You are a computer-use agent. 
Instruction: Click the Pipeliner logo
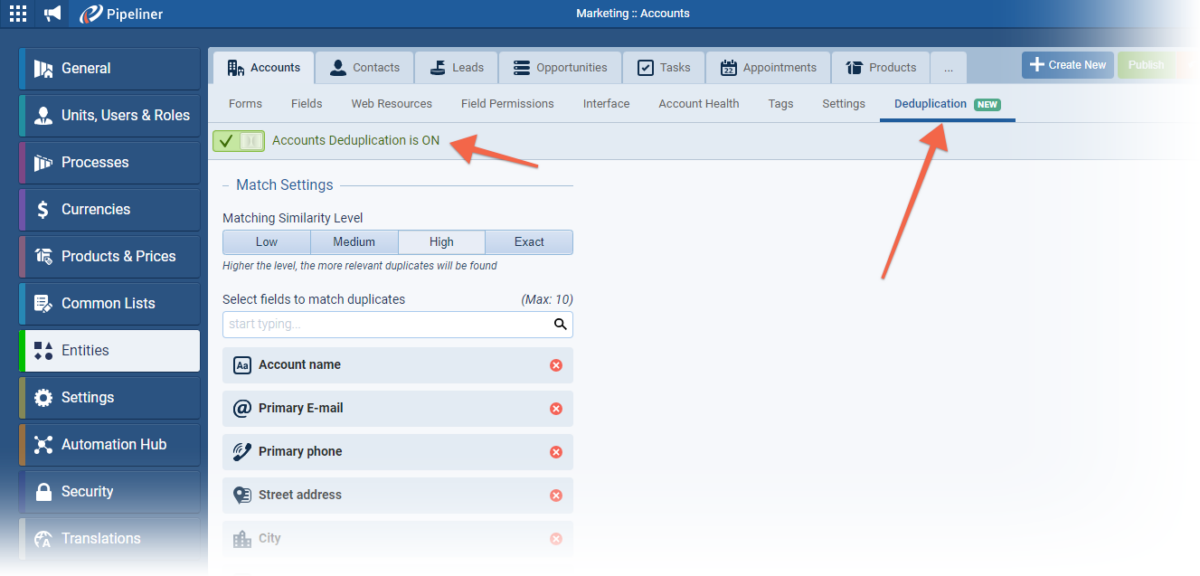pyautogui.click(x=121, y=14)
